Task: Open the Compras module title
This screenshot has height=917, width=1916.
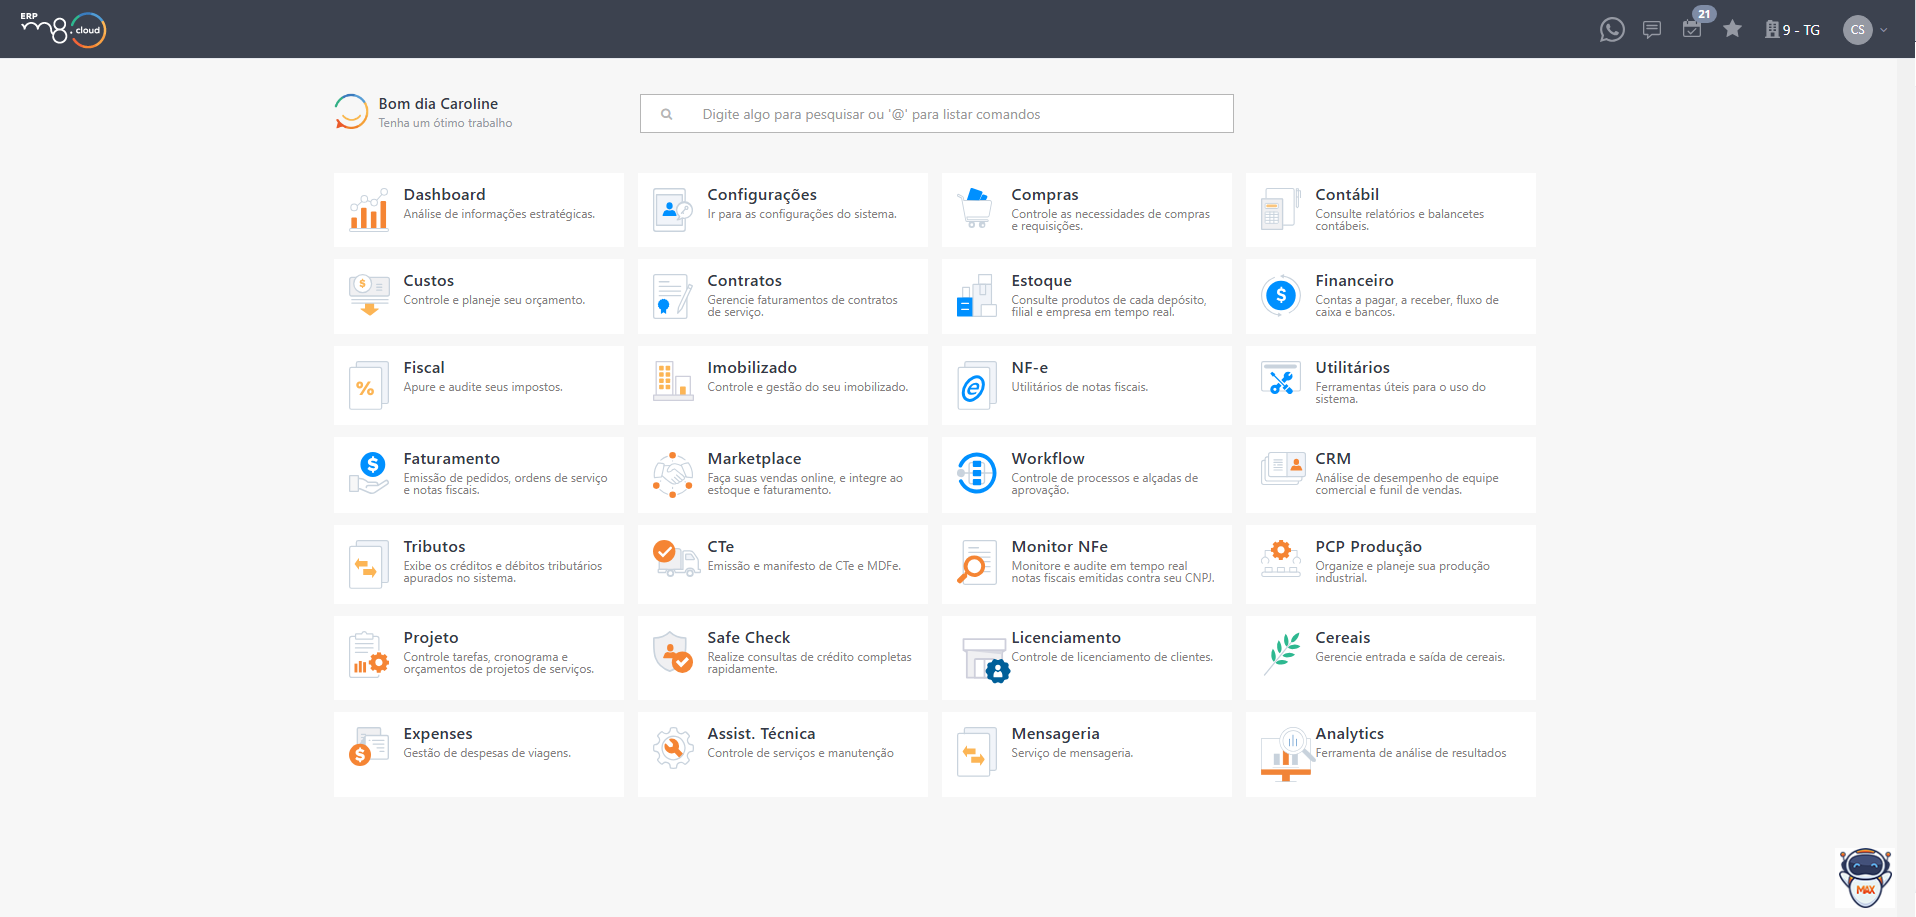Action: pyautogui.click(x=1044, y=194)
